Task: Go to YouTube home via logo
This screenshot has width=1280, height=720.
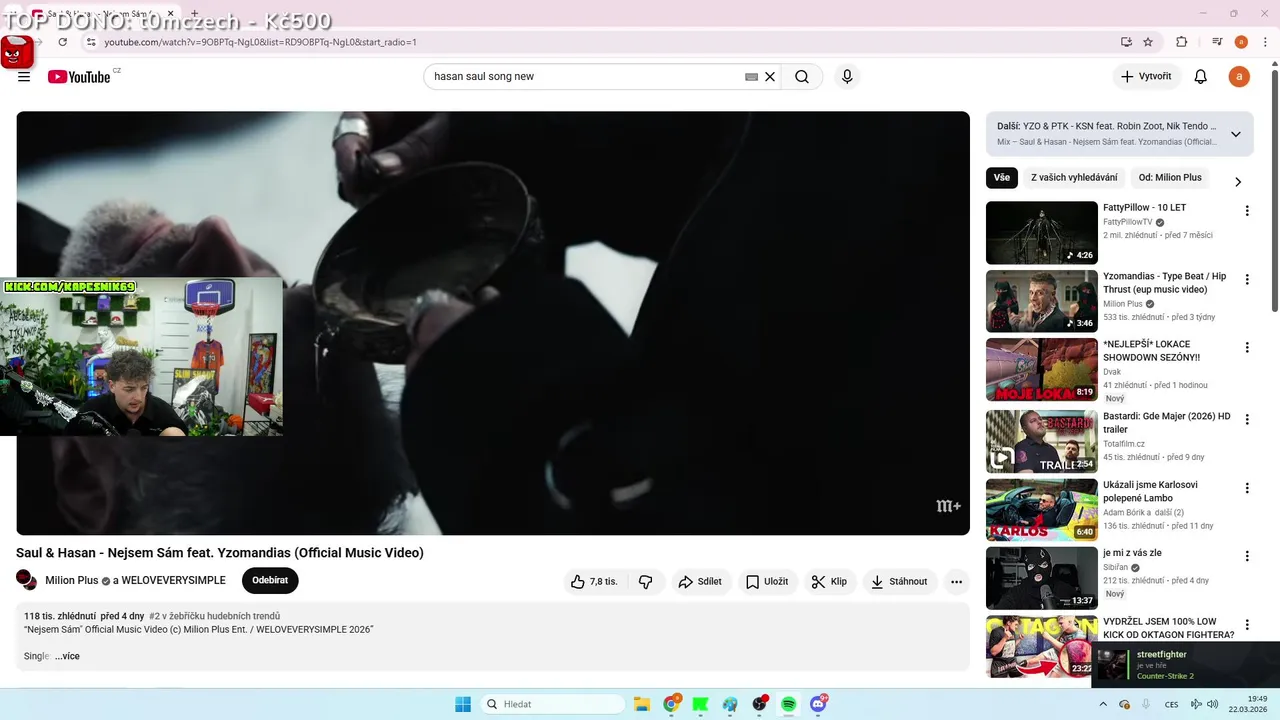Action: point(79,77)
